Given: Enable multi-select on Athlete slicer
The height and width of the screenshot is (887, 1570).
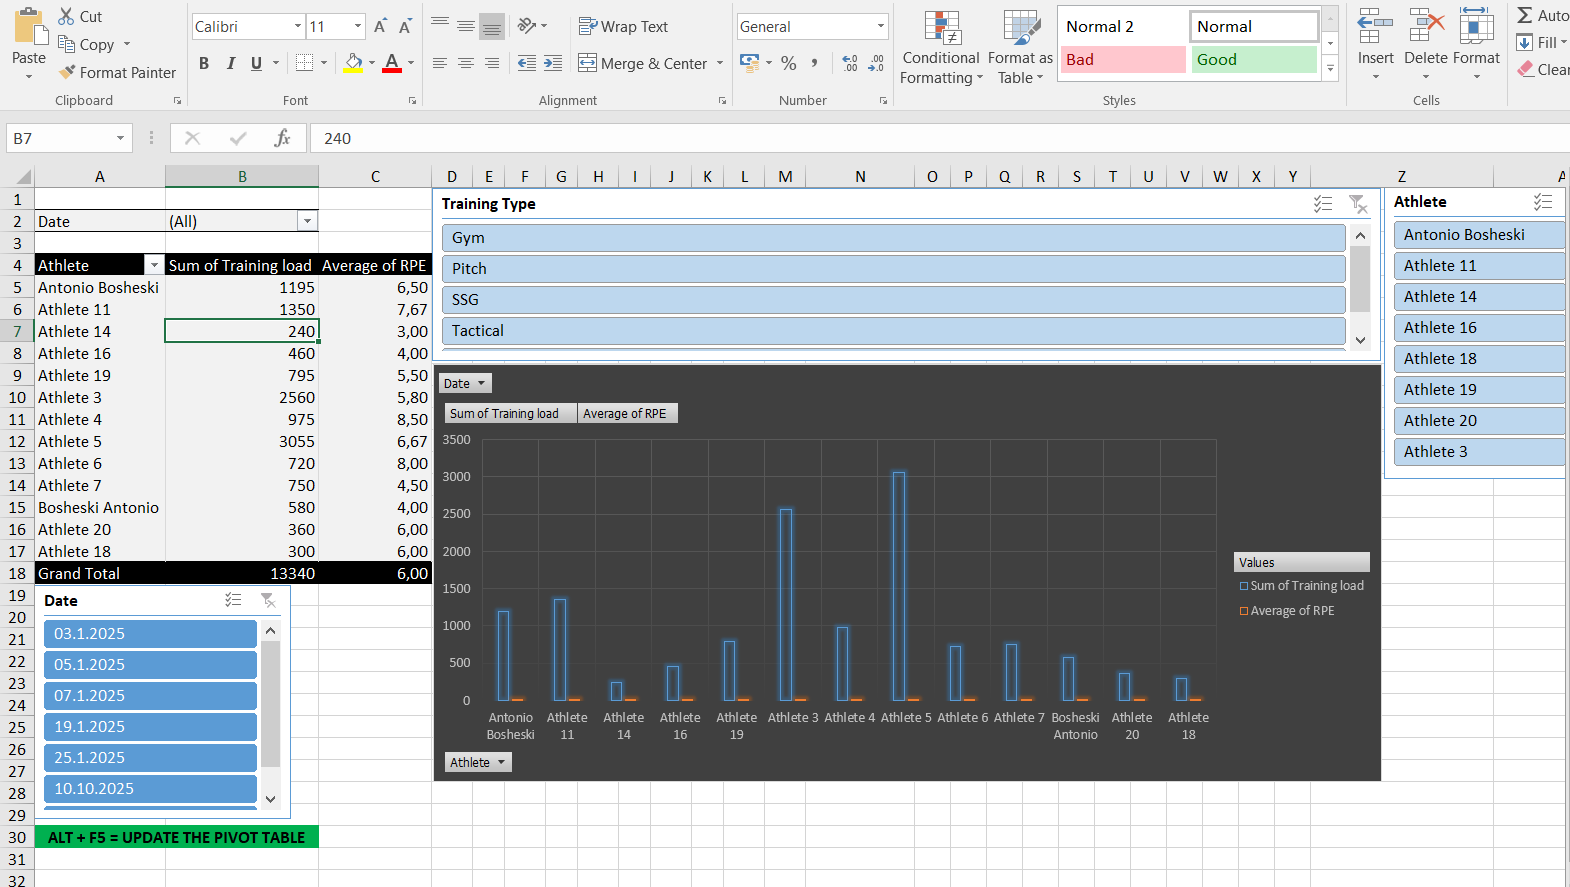Looking at the screenshot, I should (1543, 202).
